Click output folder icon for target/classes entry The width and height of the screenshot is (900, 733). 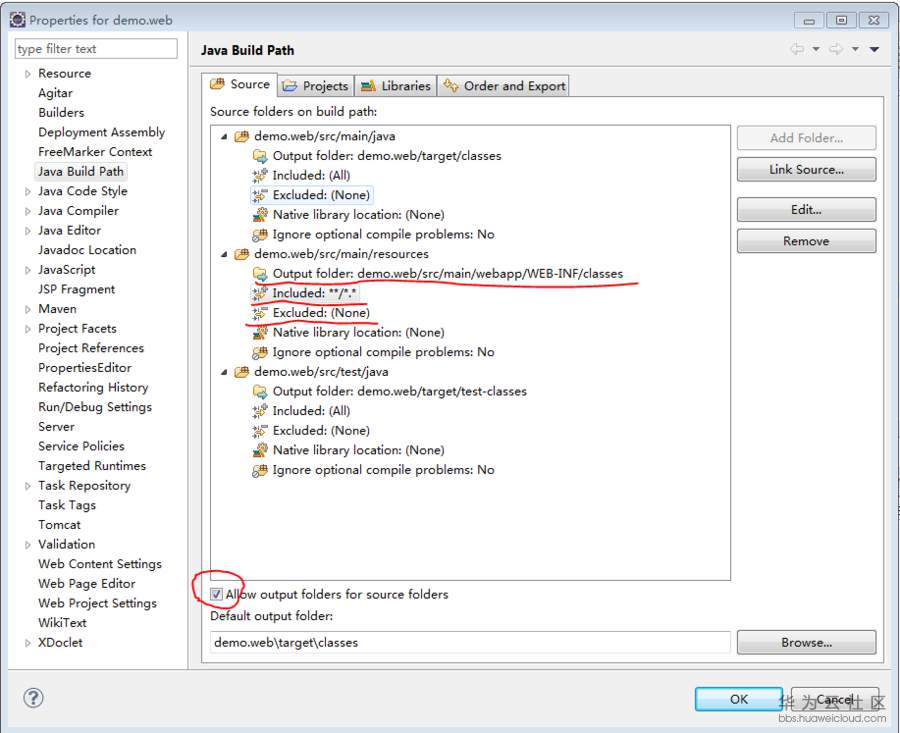pos(260,156)
